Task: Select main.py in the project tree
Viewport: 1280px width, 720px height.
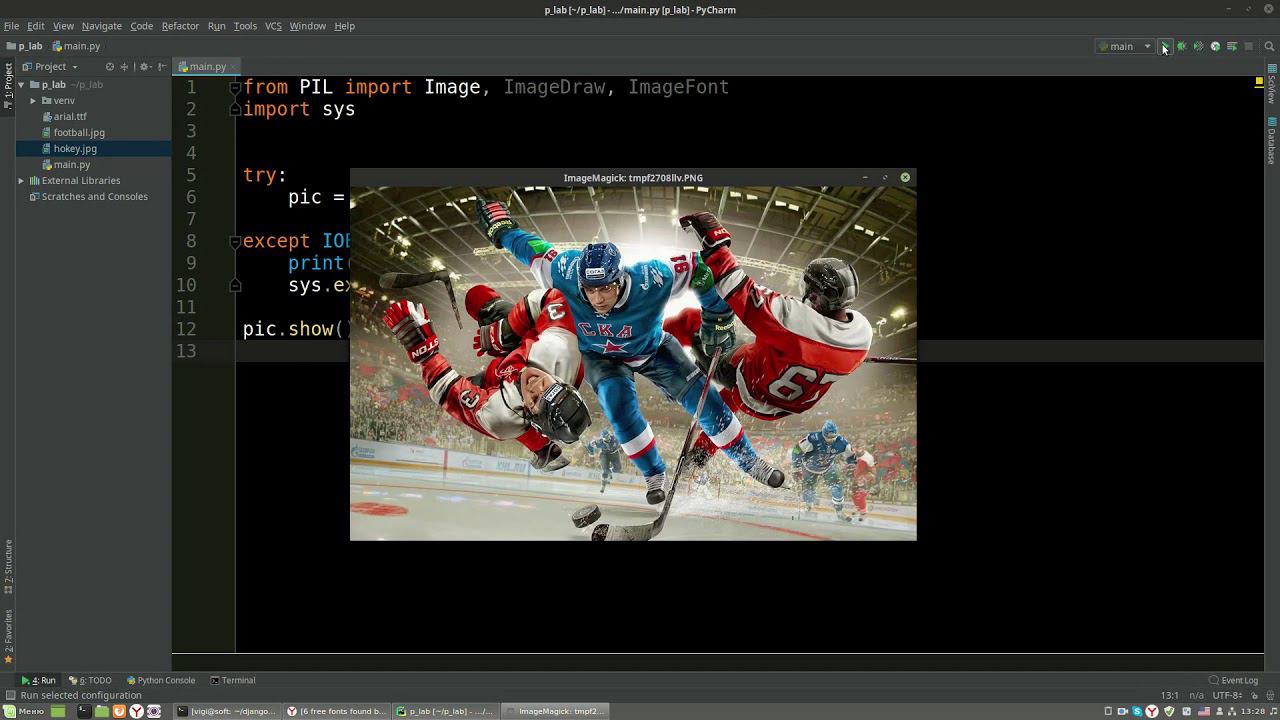Action: pyautogui.click(x=72, y=165)
